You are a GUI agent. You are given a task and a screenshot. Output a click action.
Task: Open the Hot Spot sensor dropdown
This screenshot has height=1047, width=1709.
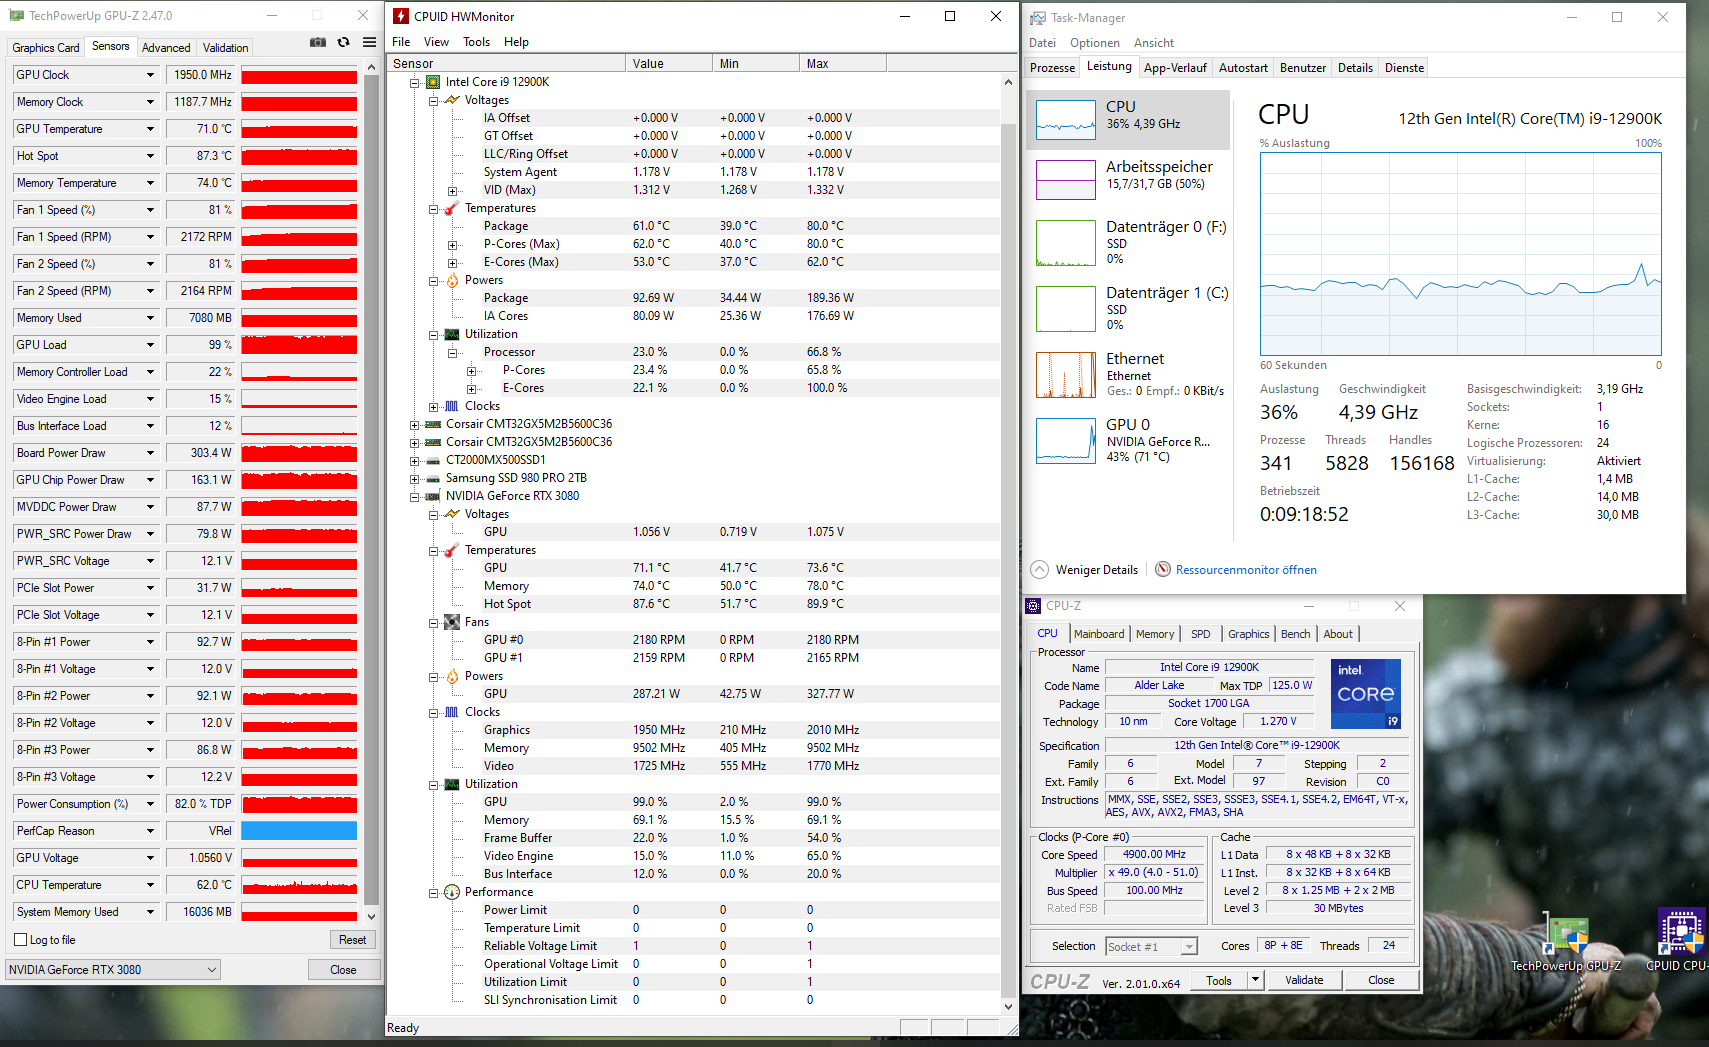[x=151, y=156]
